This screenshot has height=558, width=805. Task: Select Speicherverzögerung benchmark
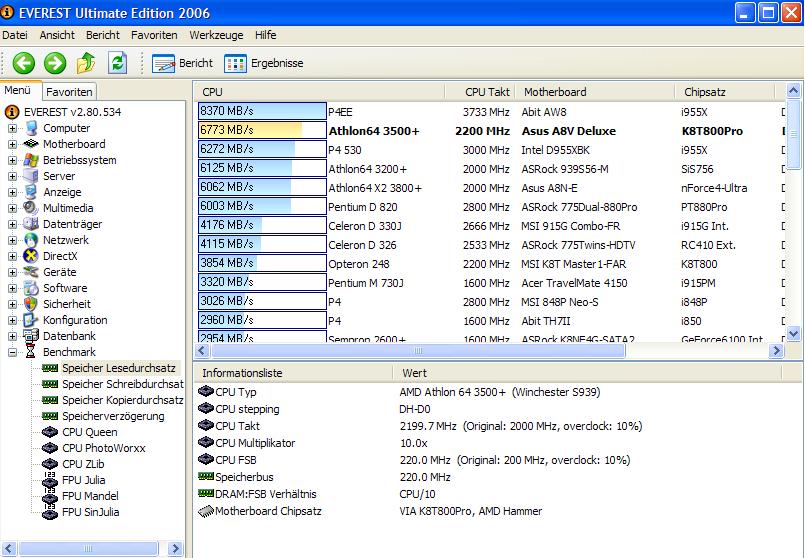click(113, 416)
